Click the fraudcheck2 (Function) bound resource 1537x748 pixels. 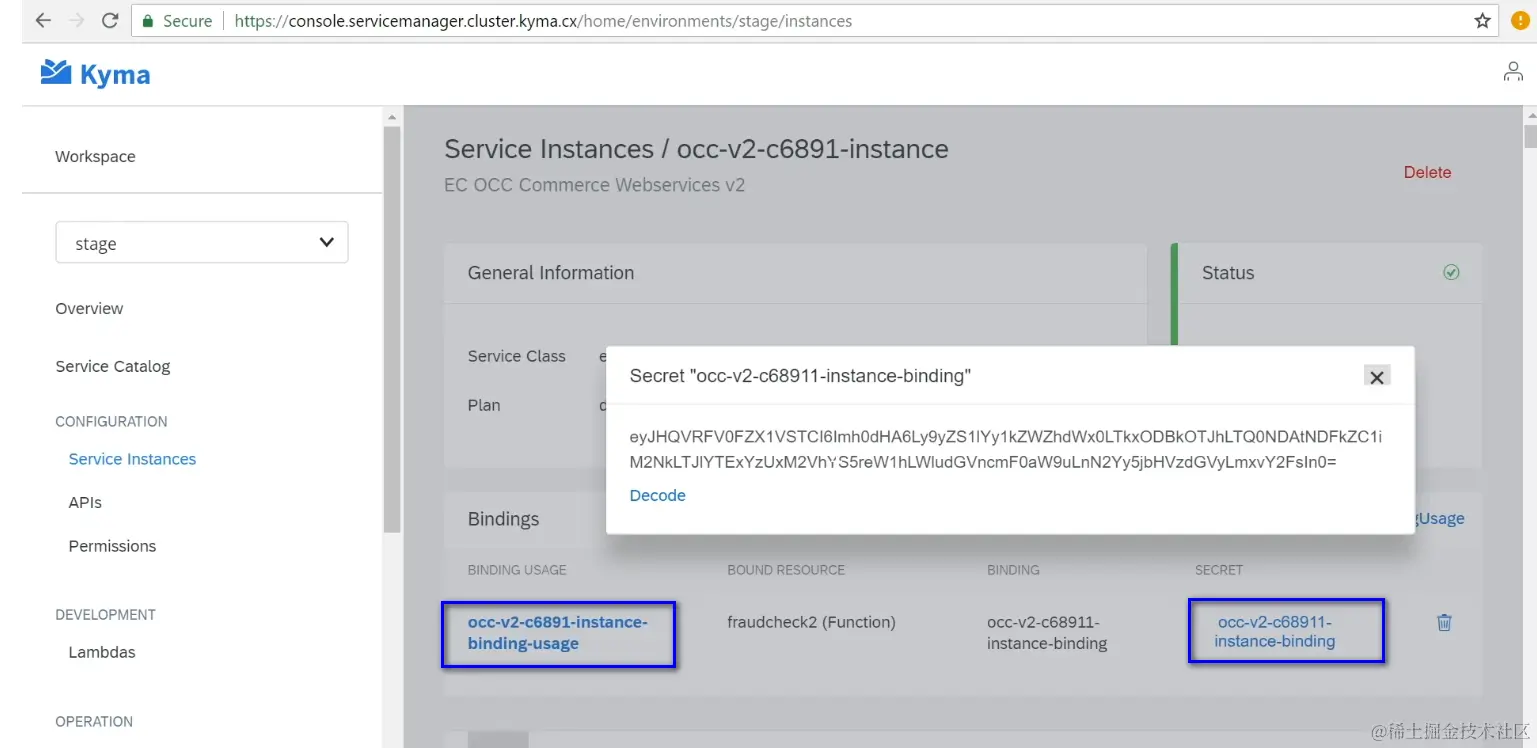[811, 622]
